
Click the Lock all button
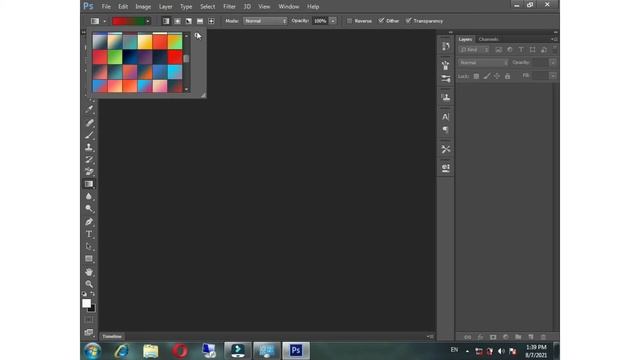pos(507,76)
